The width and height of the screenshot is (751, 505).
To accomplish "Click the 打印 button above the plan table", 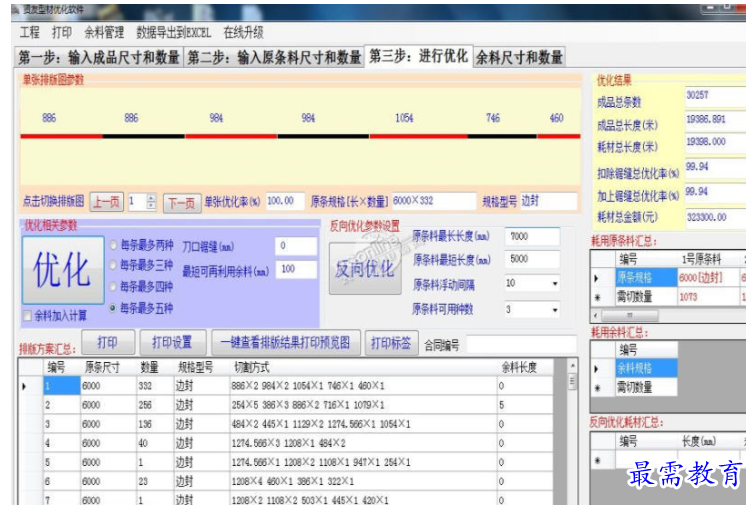I will click(x=107, y=342).
